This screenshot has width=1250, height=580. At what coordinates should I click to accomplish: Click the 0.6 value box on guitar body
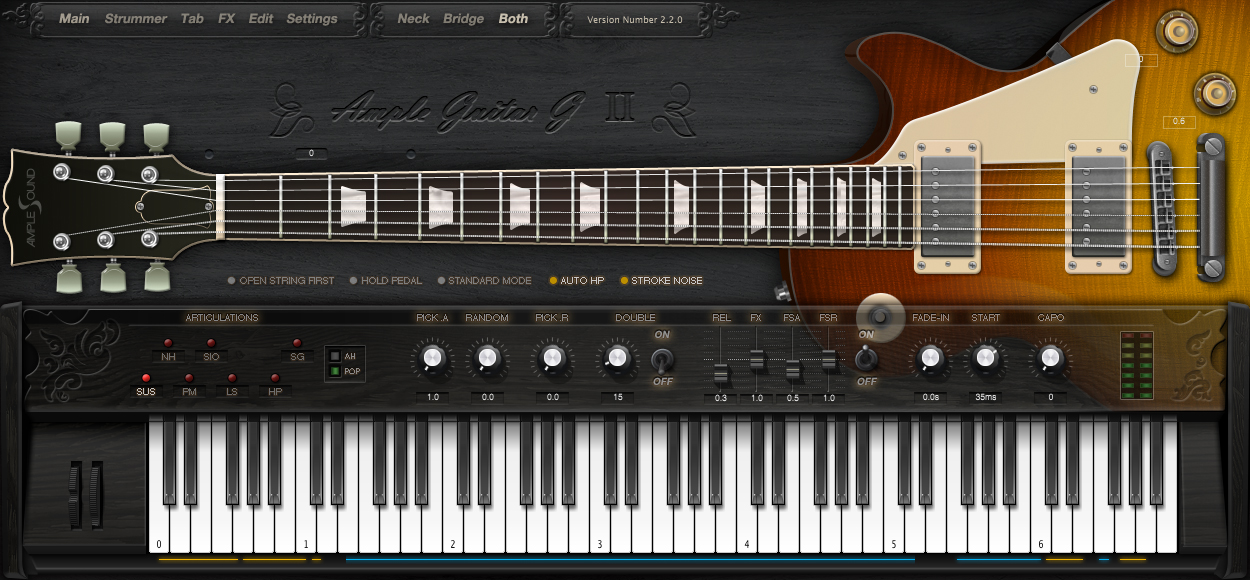1179,122
